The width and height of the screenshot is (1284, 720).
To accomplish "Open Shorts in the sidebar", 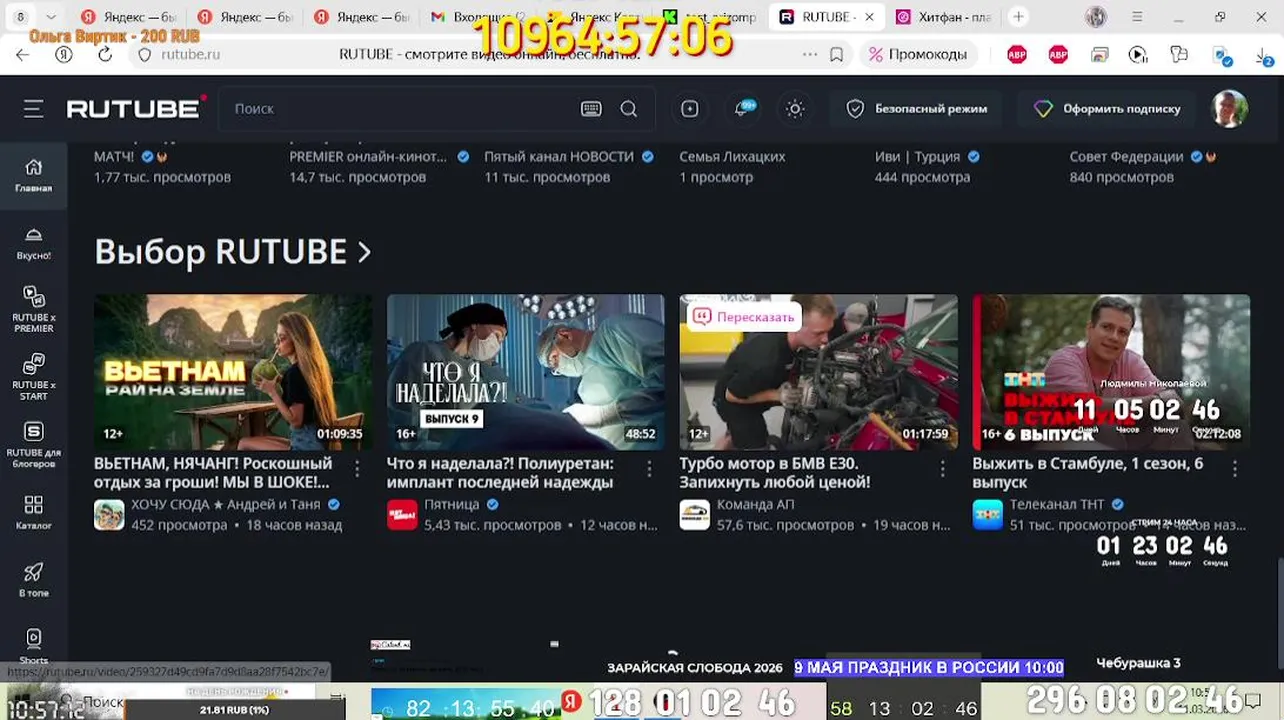I will pos(34,646).
